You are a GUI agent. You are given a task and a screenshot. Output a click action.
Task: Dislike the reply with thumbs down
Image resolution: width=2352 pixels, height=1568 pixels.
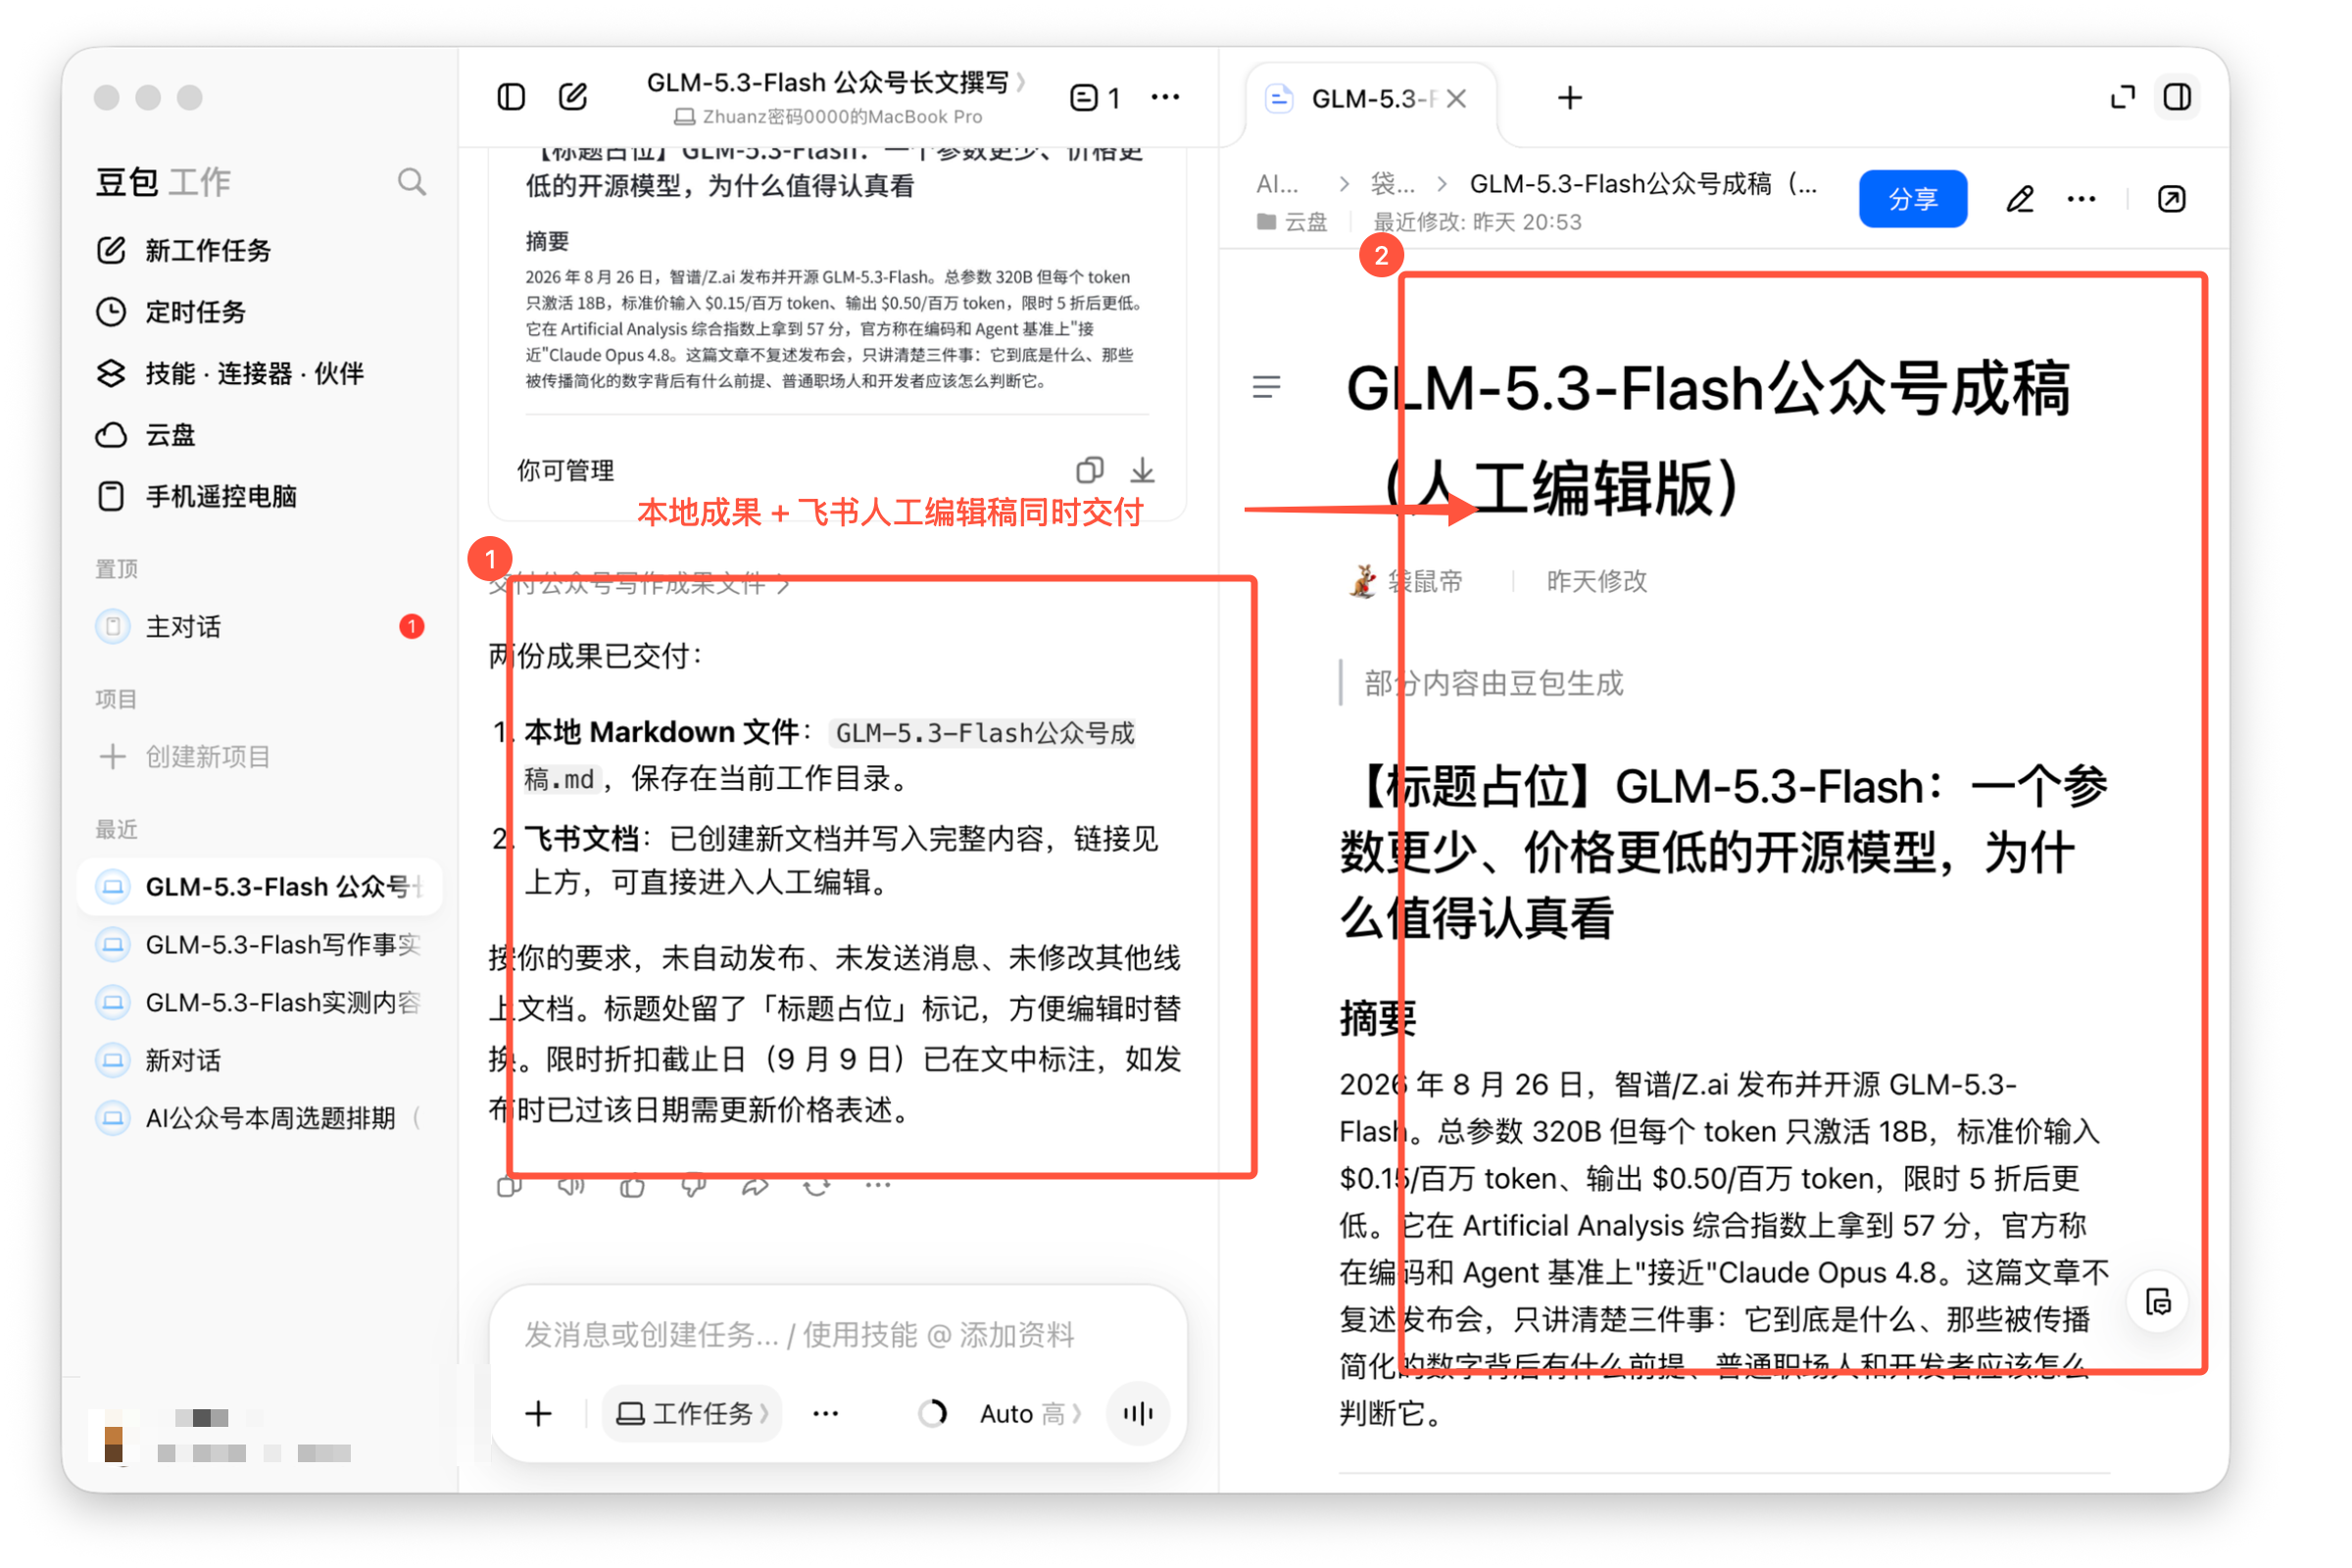(x=693, y=1186)
